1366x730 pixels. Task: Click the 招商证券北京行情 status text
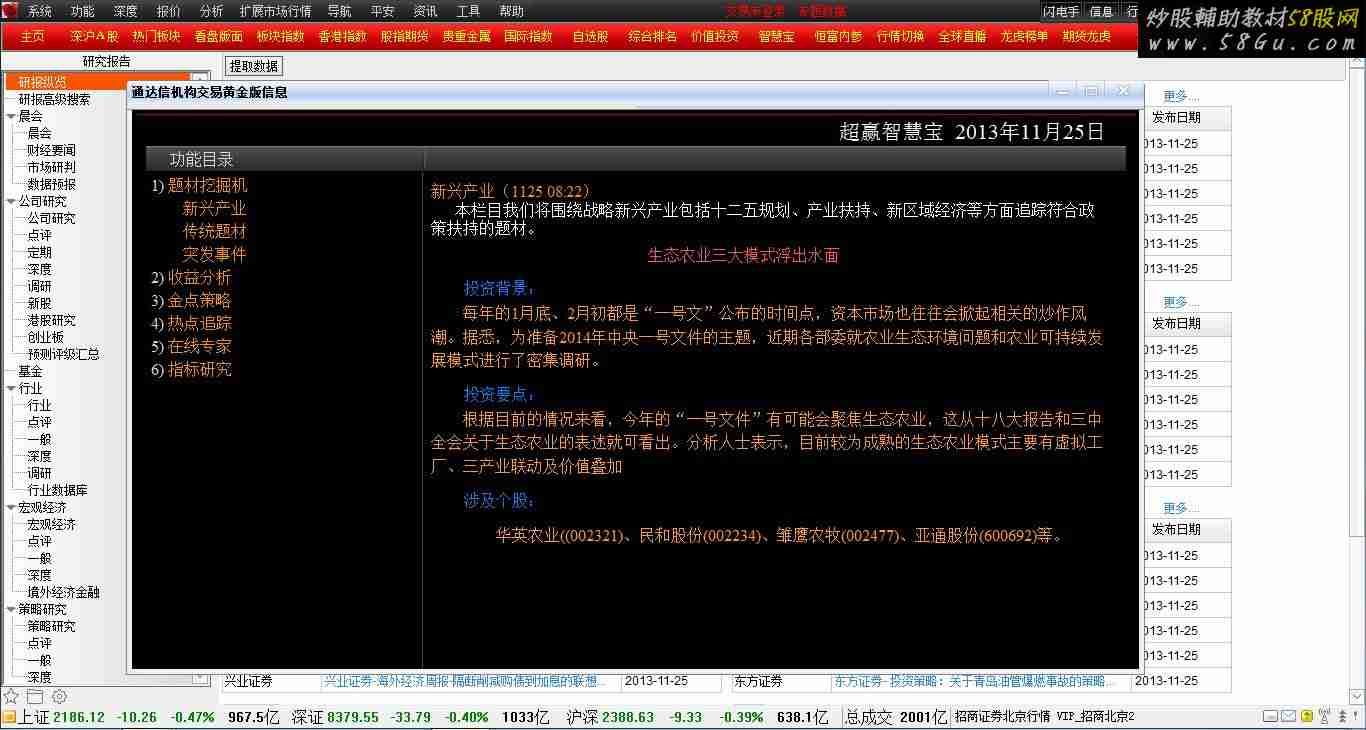pos(1002,717)
